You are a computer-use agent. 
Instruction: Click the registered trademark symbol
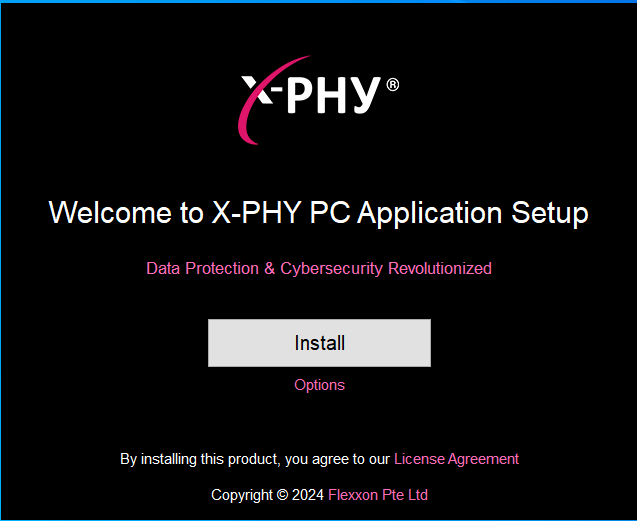click(392, 85)
